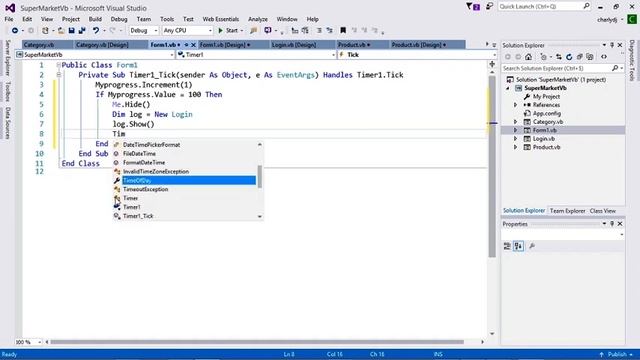Image resolution: width=640 pixels, height=360 pixels.
Task: Click the feedback icon near Quick Launch
Action: (x=489, y=6)
